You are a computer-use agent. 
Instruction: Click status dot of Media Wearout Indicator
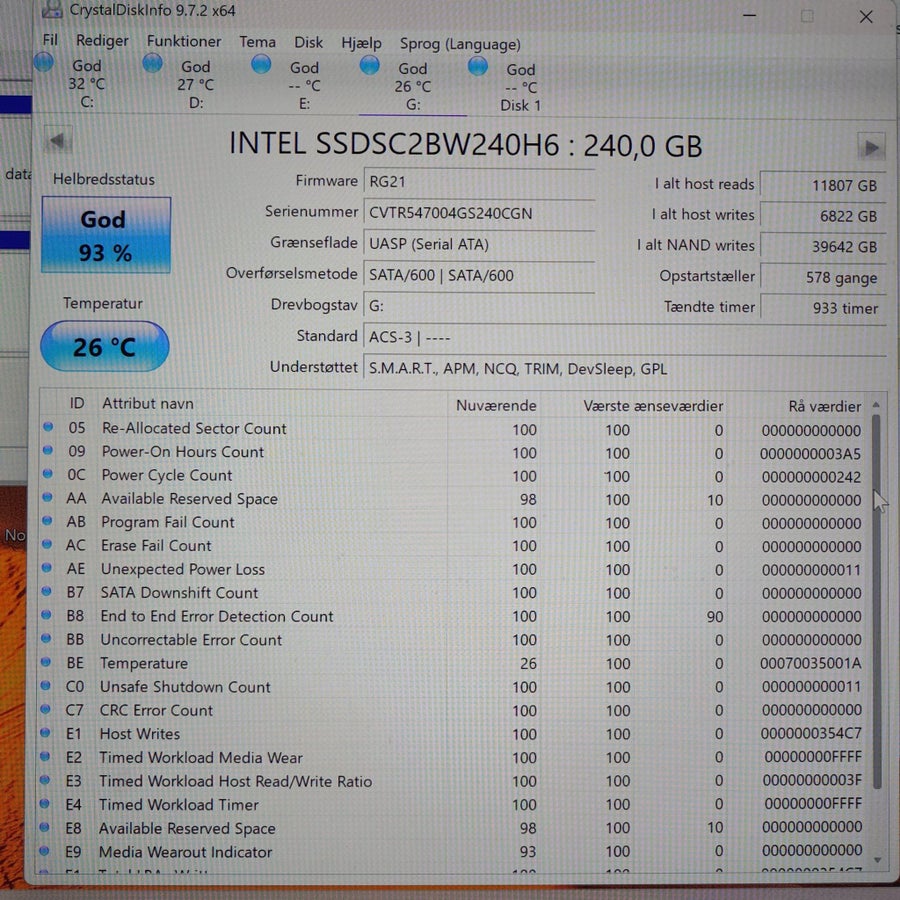click(x=45, y=851)
